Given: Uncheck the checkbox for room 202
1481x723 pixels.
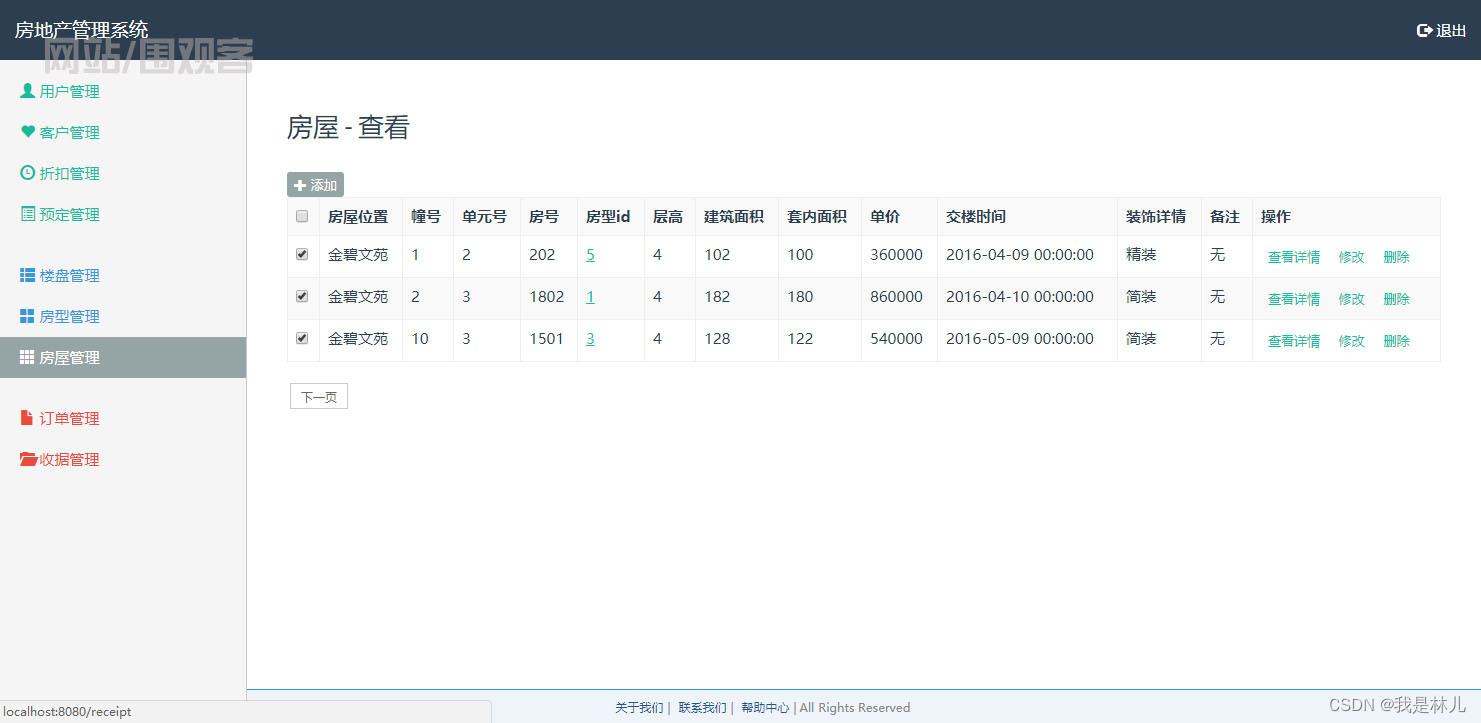Looking at the screenshot, I should [x=301, y=254].
